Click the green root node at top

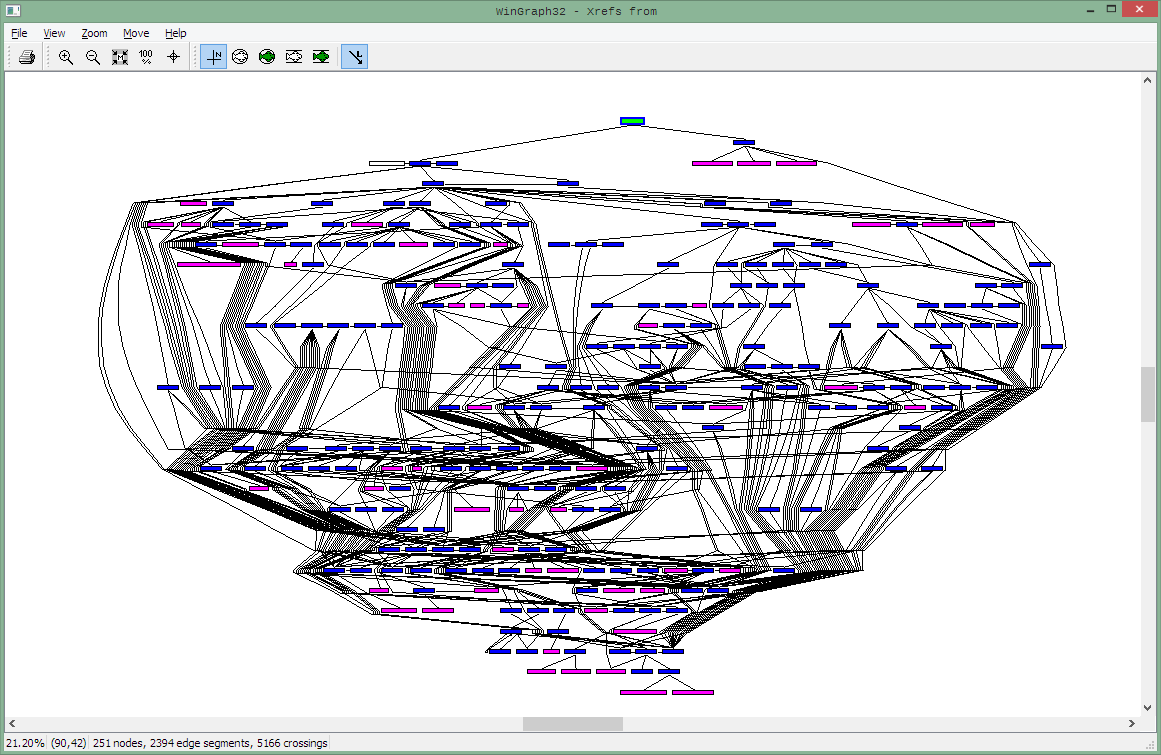point(632,121)
